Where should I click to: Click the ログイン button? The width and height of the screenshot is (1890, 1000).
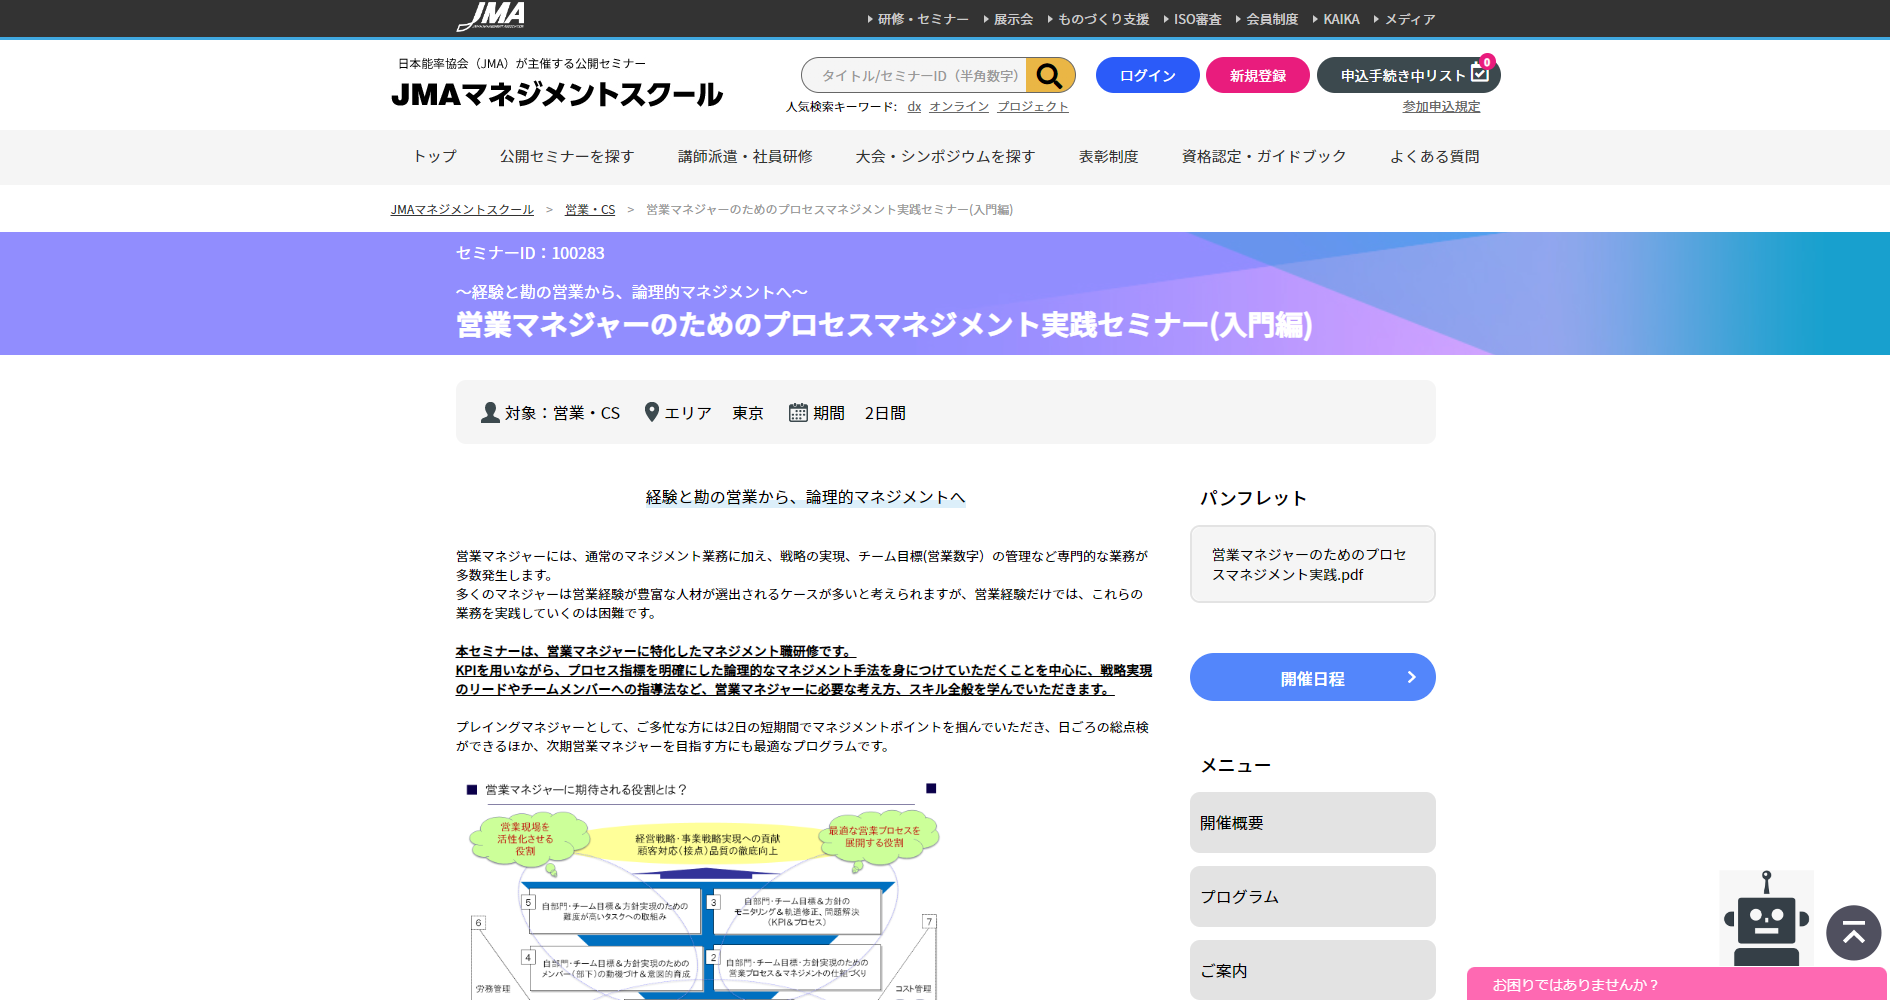[1147, 74]
